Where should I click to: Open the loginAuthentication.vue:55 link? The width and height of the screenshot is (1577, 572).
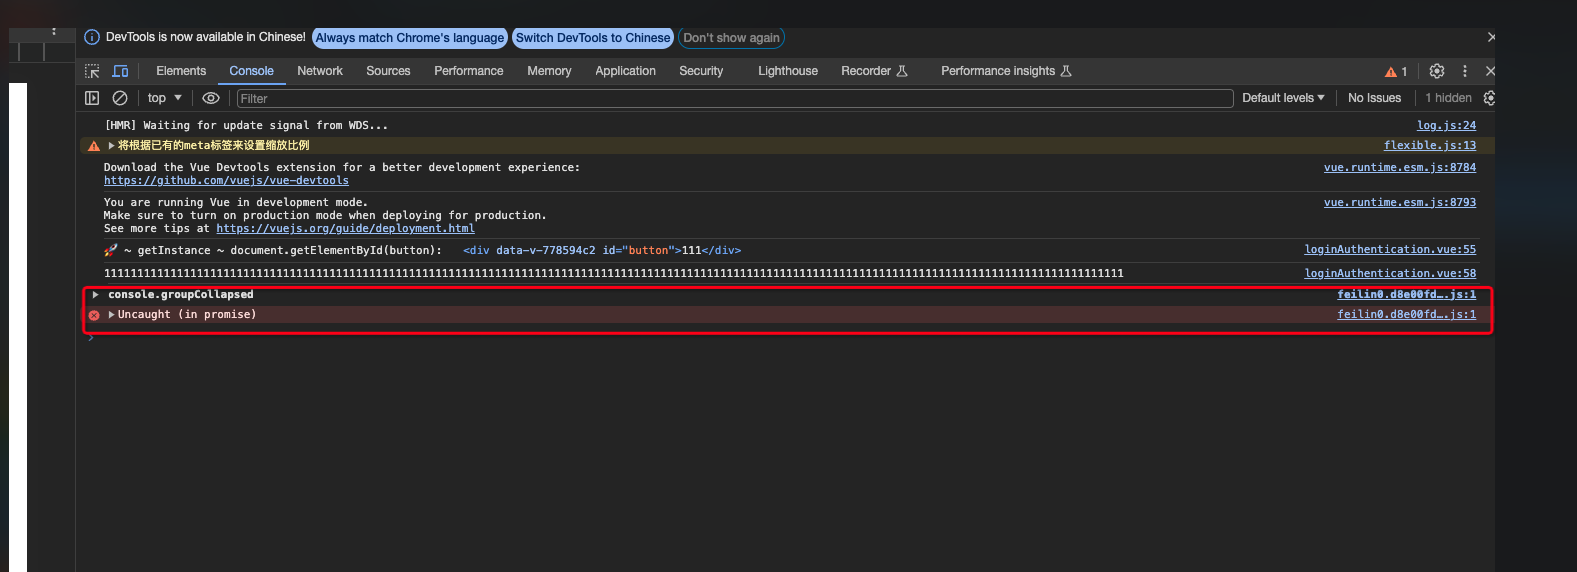(1390, 249)
